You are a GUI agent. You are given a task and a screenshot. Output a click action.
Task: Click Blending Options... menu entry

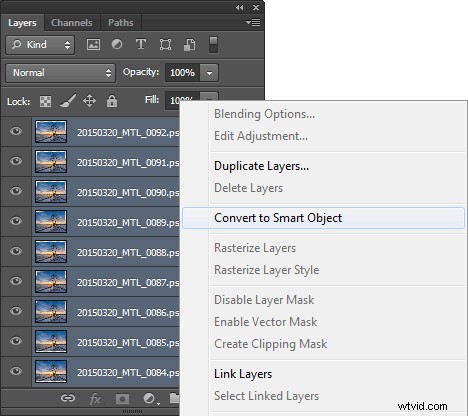[x=264, y=114]
